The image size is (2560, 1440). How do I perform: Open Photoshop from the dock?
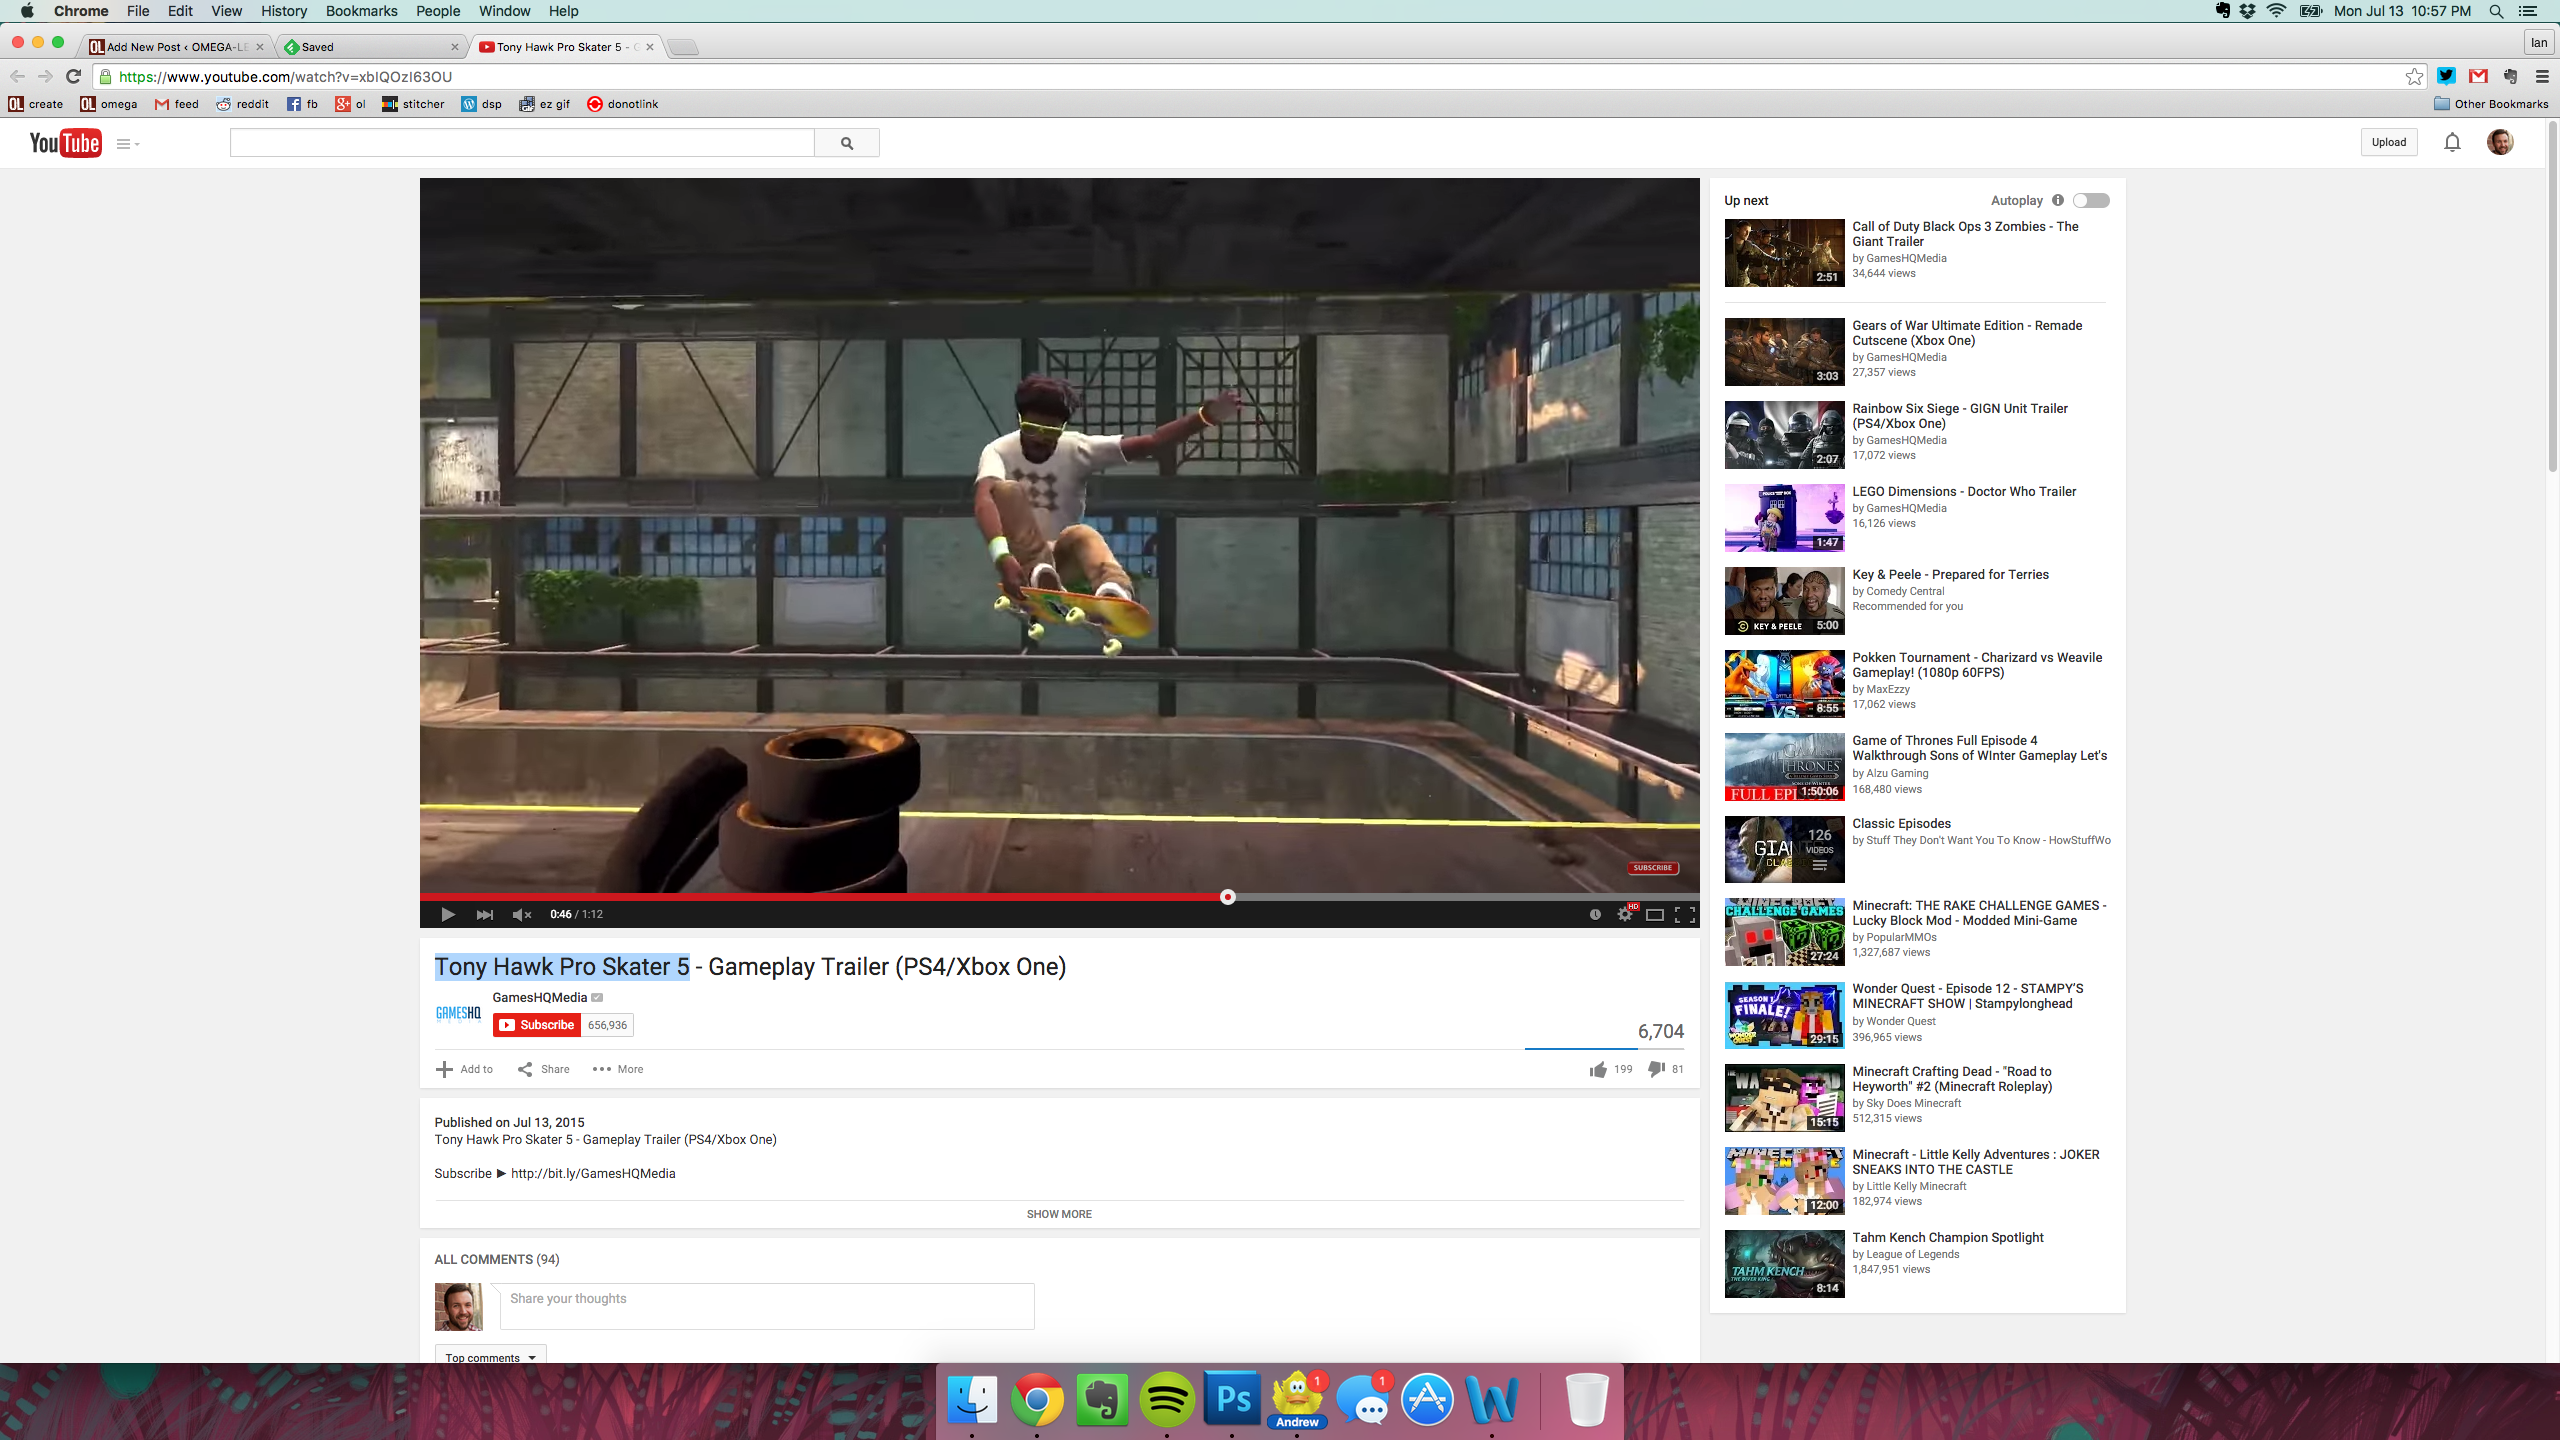[x=1232, y=1399]
